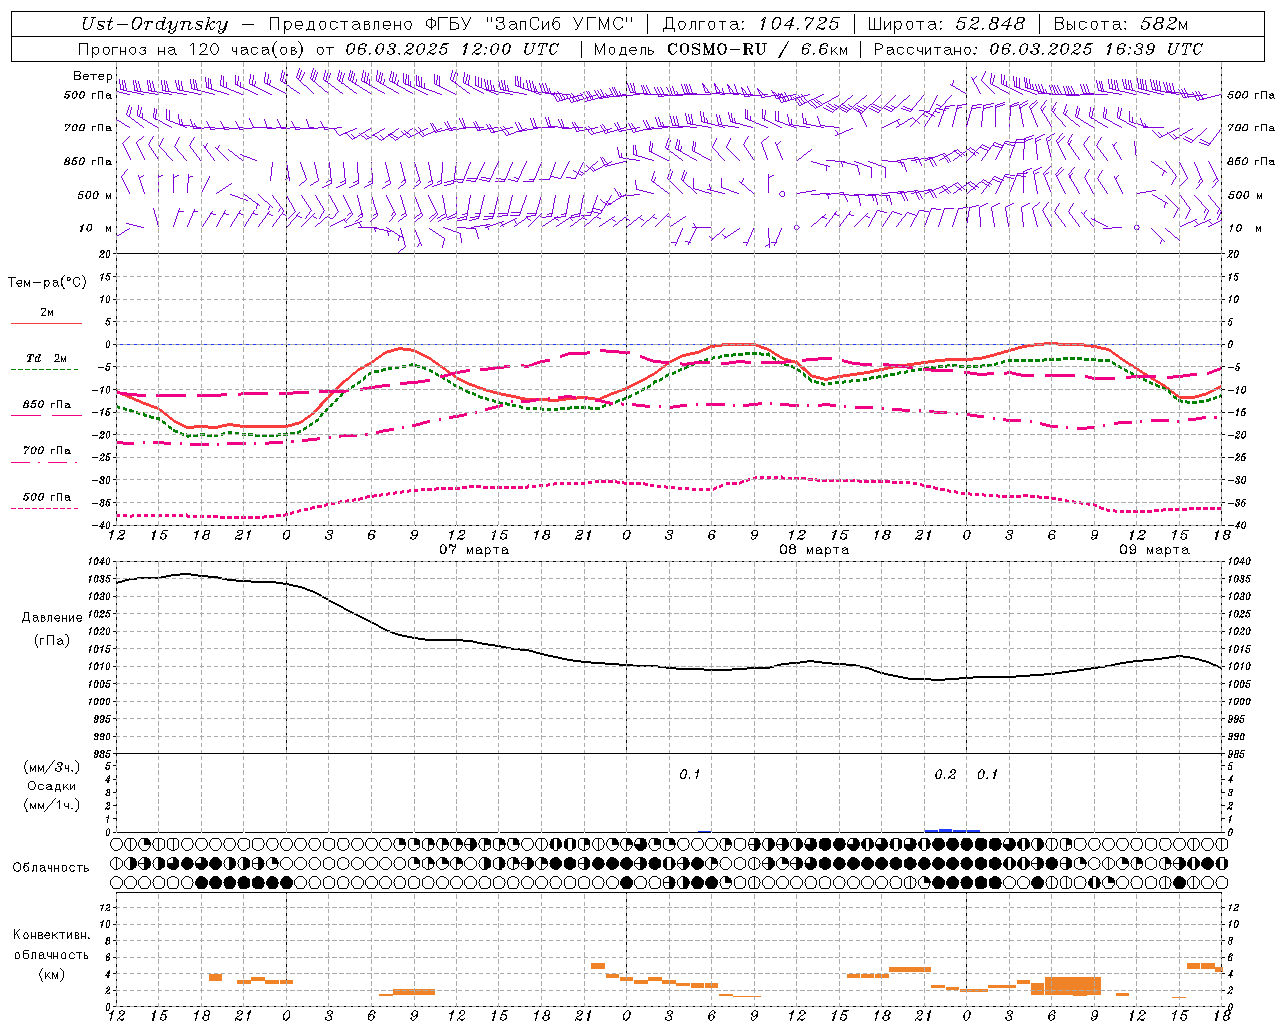Click the (мм/1ч.) precipitation unit label
1280x1024 pixels.
click(x=52, y=805)
